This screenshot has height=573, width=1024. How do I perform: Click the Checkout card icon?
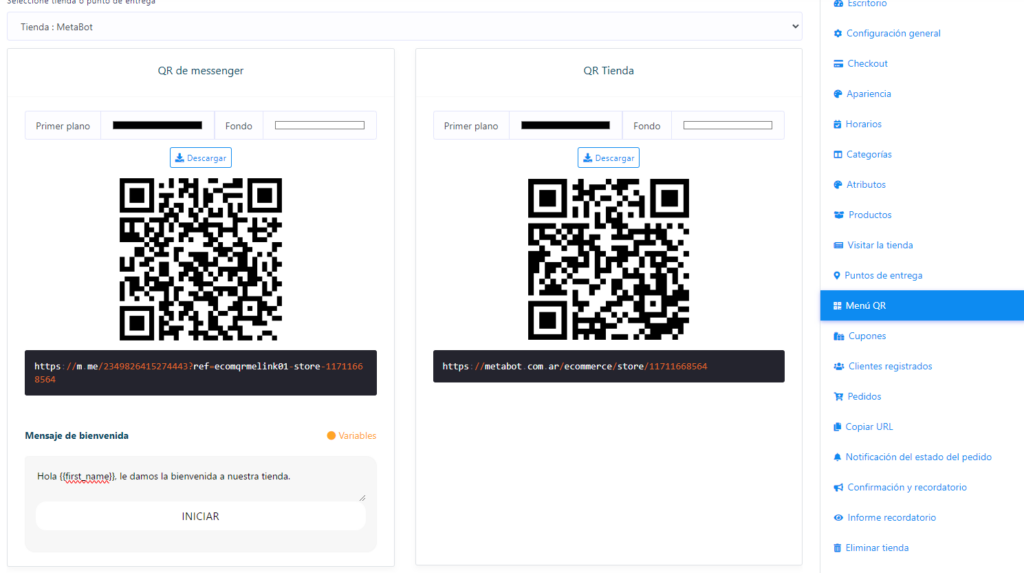pyautogui.click(x=839, y=63)
